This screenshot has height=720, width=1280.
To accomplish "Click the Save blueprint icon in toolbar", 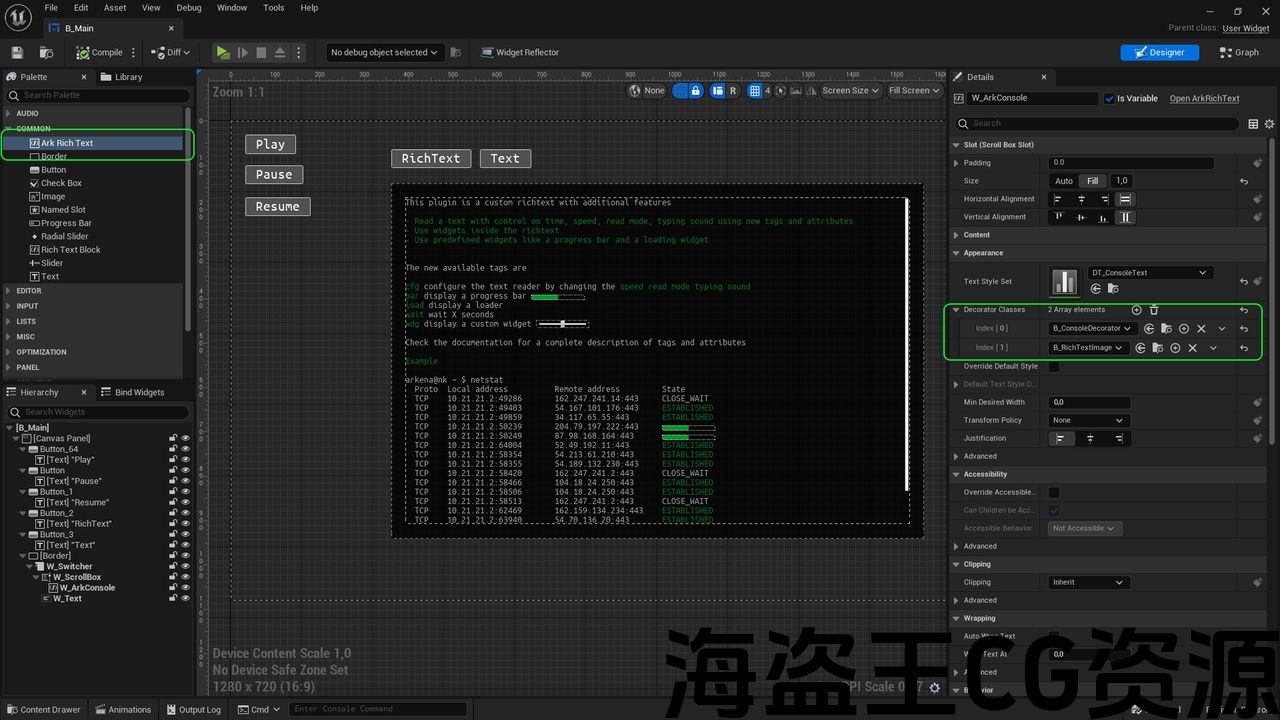I will click(17, 52).
